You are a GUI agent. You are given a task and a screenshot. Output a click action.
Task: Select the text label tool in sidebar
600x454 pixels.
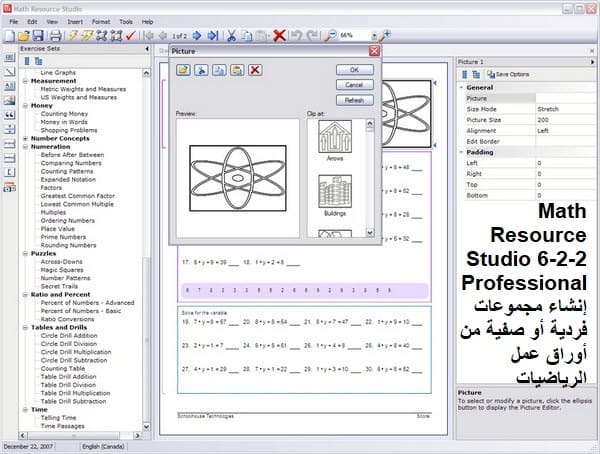point(10,86)
